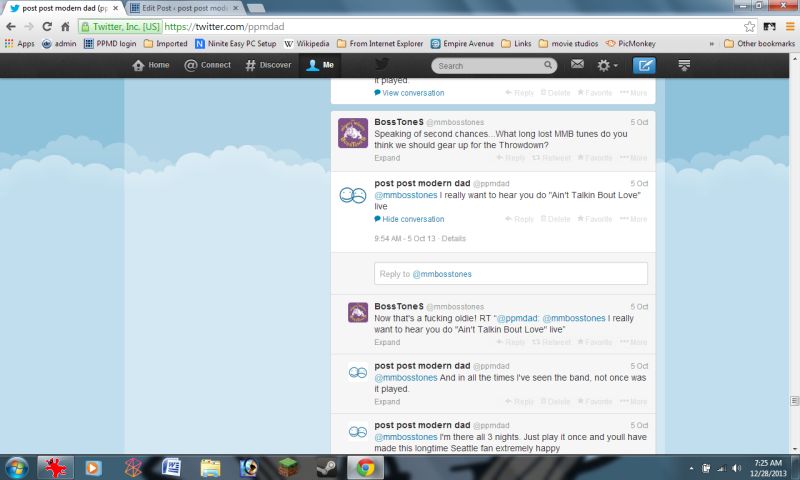Open the Other bookmarks folder
The image size is (800, 480).
(759, 44)
